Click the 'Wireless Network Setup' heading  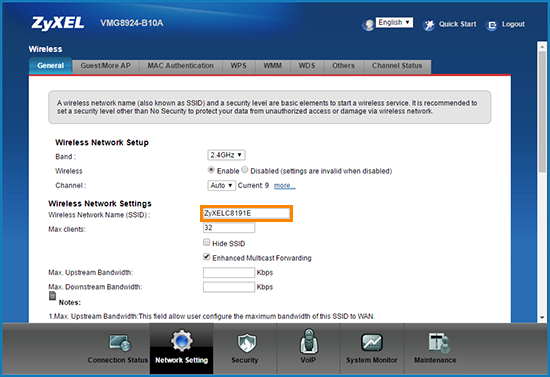point(102,142)
